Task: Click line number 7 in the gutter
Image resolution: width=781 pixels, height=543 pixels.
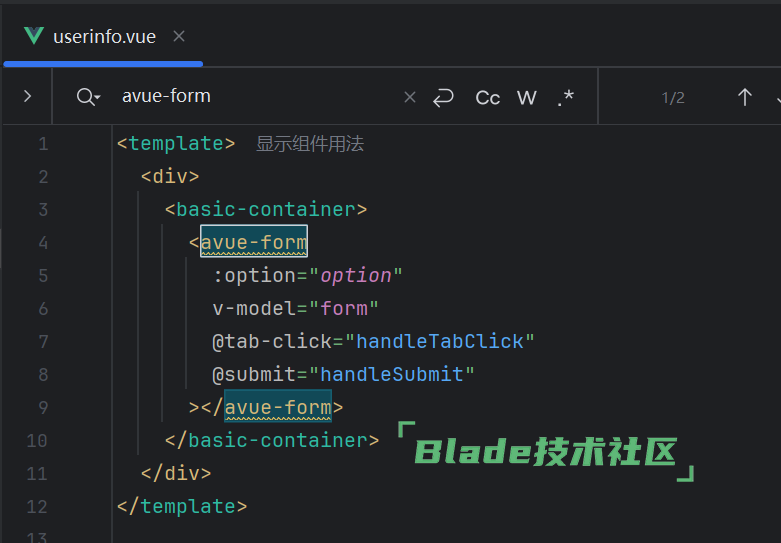Action: pyautogui.click(x=42, y=342)
